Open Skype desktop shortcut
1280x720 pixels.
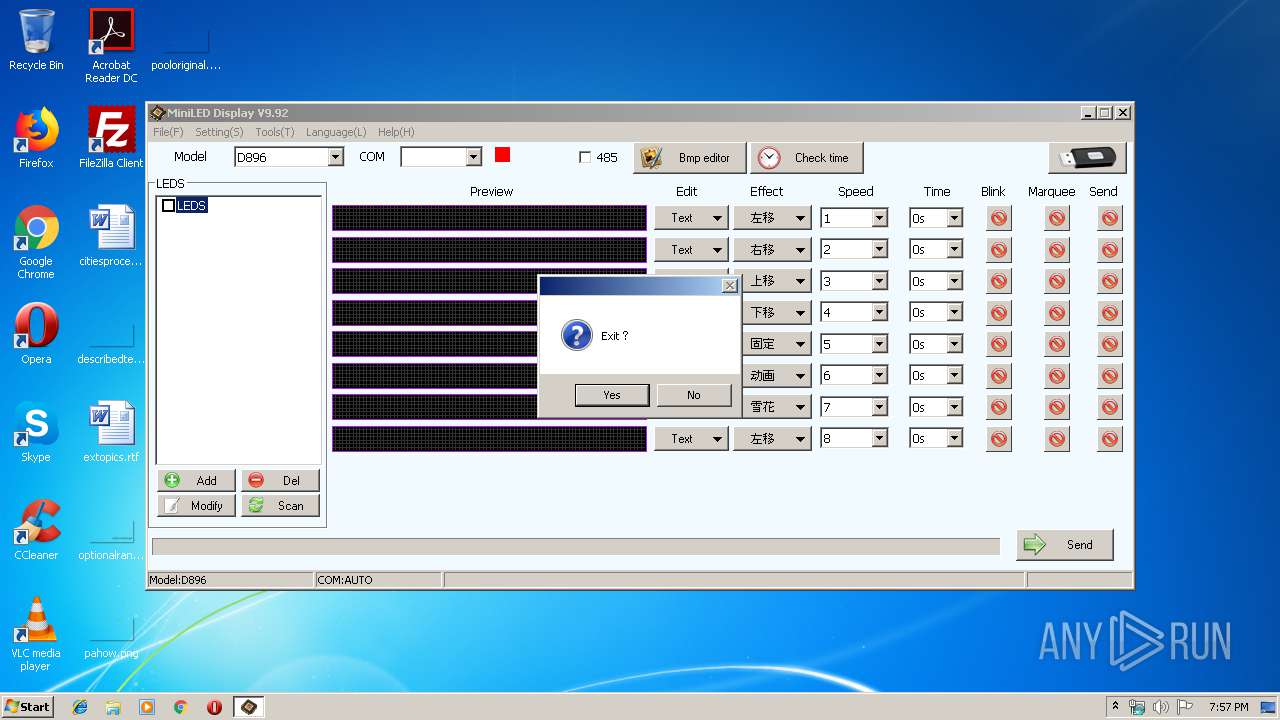tap(36, 432)
